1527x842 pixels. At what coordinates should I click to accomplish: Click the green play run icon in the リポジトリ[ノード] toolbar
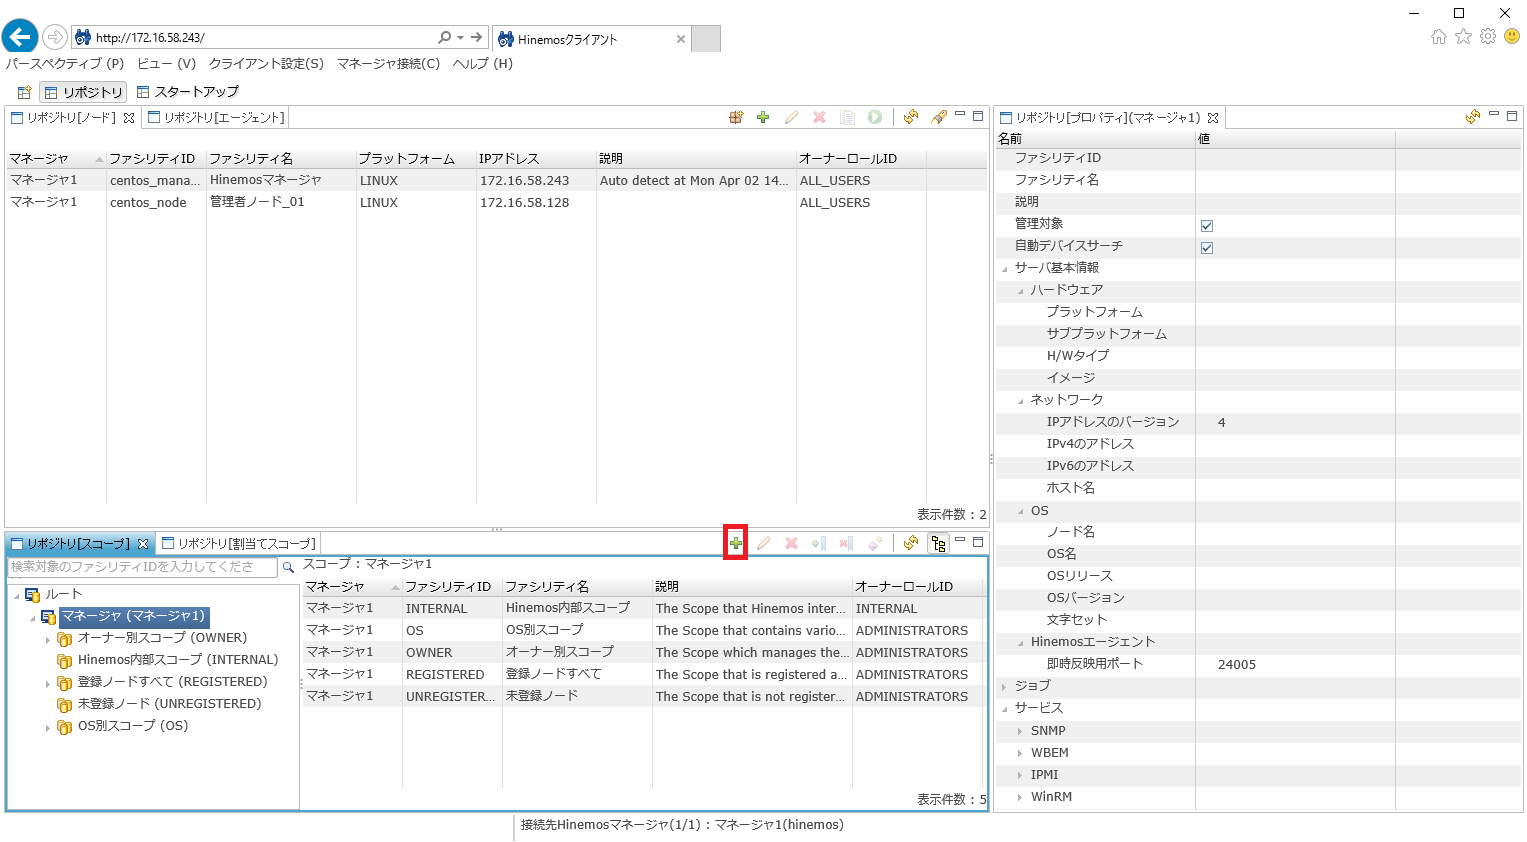875,117
